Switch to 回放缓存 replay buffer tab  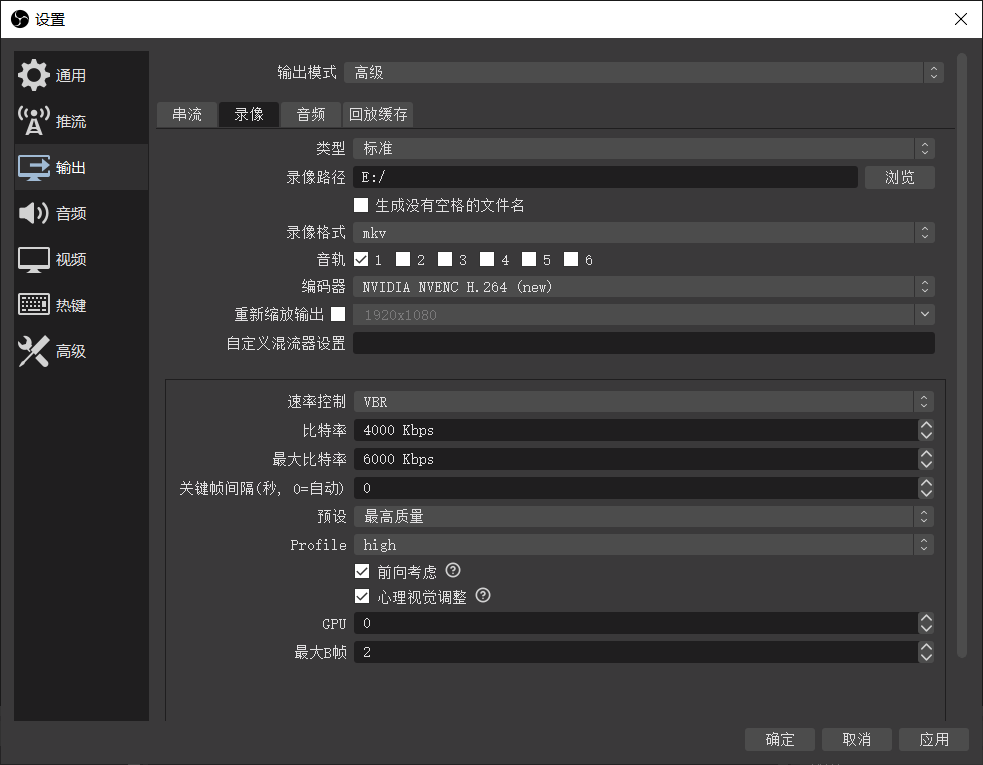coord(378,115)
